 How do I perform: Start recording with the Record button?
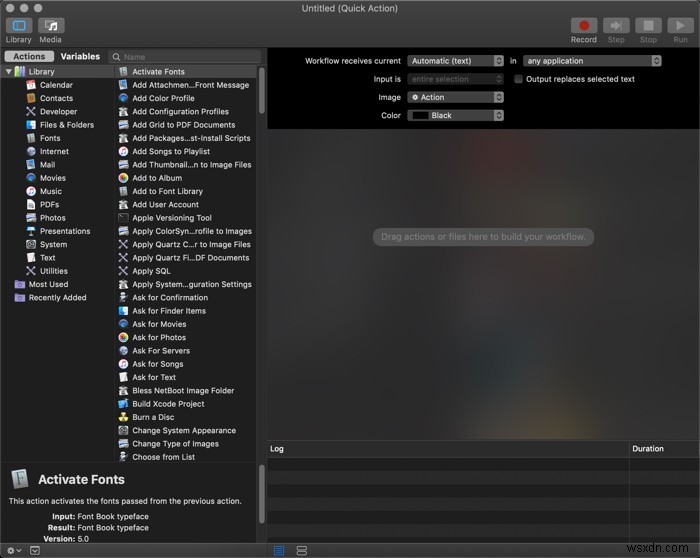click(583, 25)
